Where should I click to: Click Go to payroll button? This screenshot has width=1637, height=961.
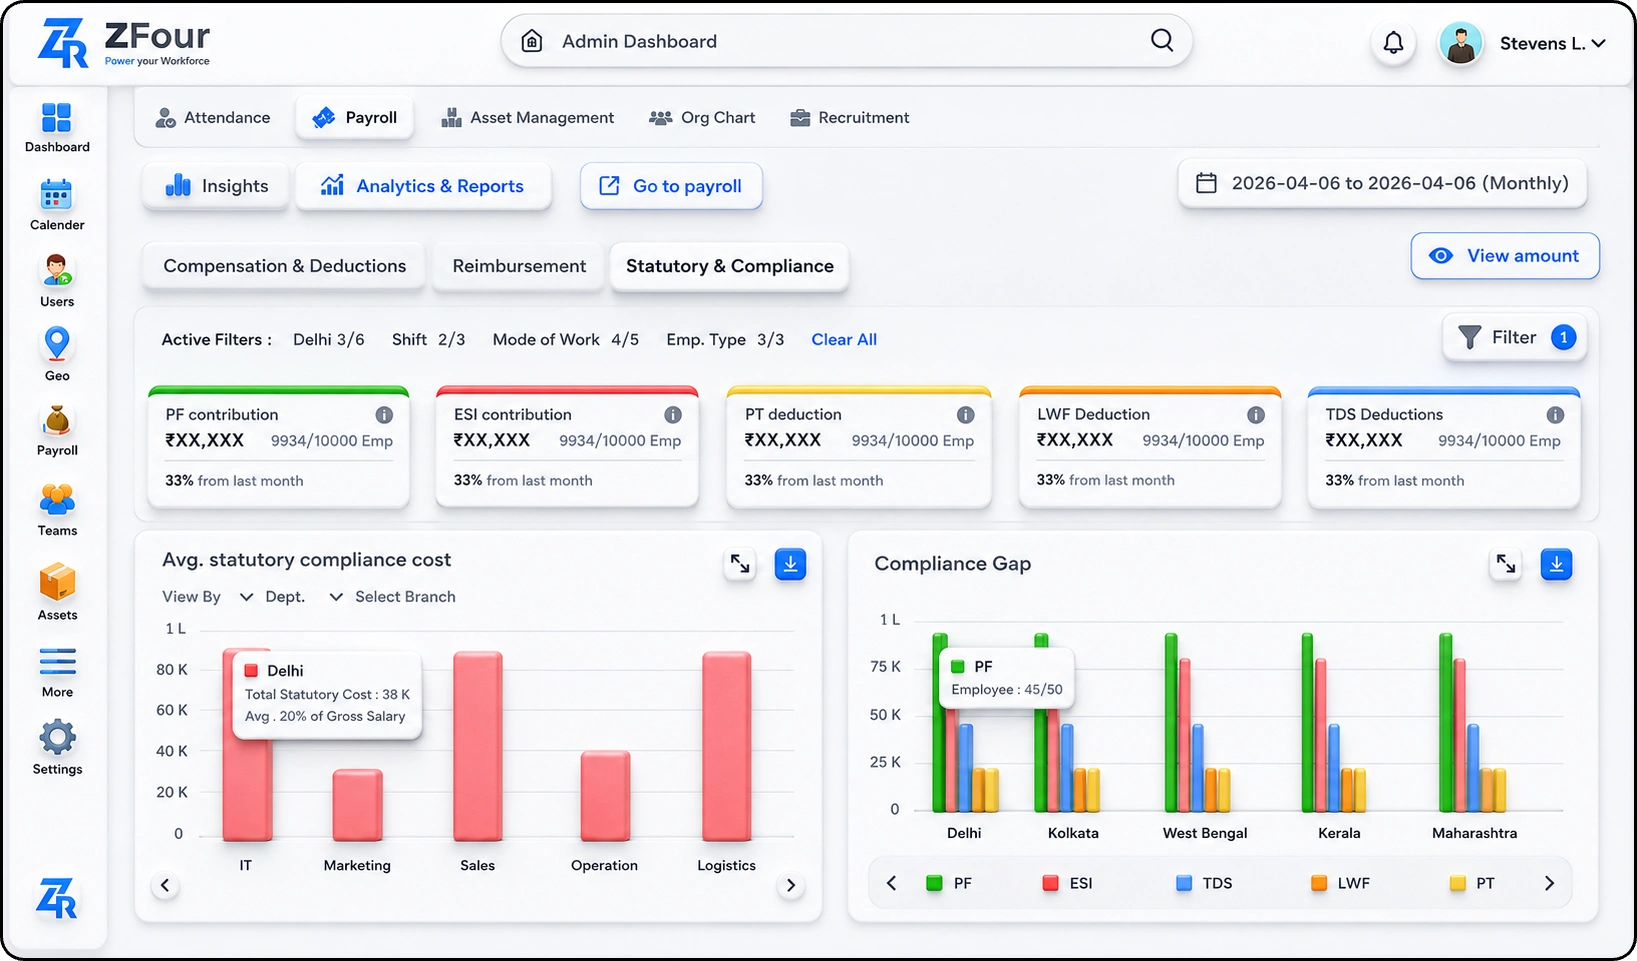click(671, 186)
